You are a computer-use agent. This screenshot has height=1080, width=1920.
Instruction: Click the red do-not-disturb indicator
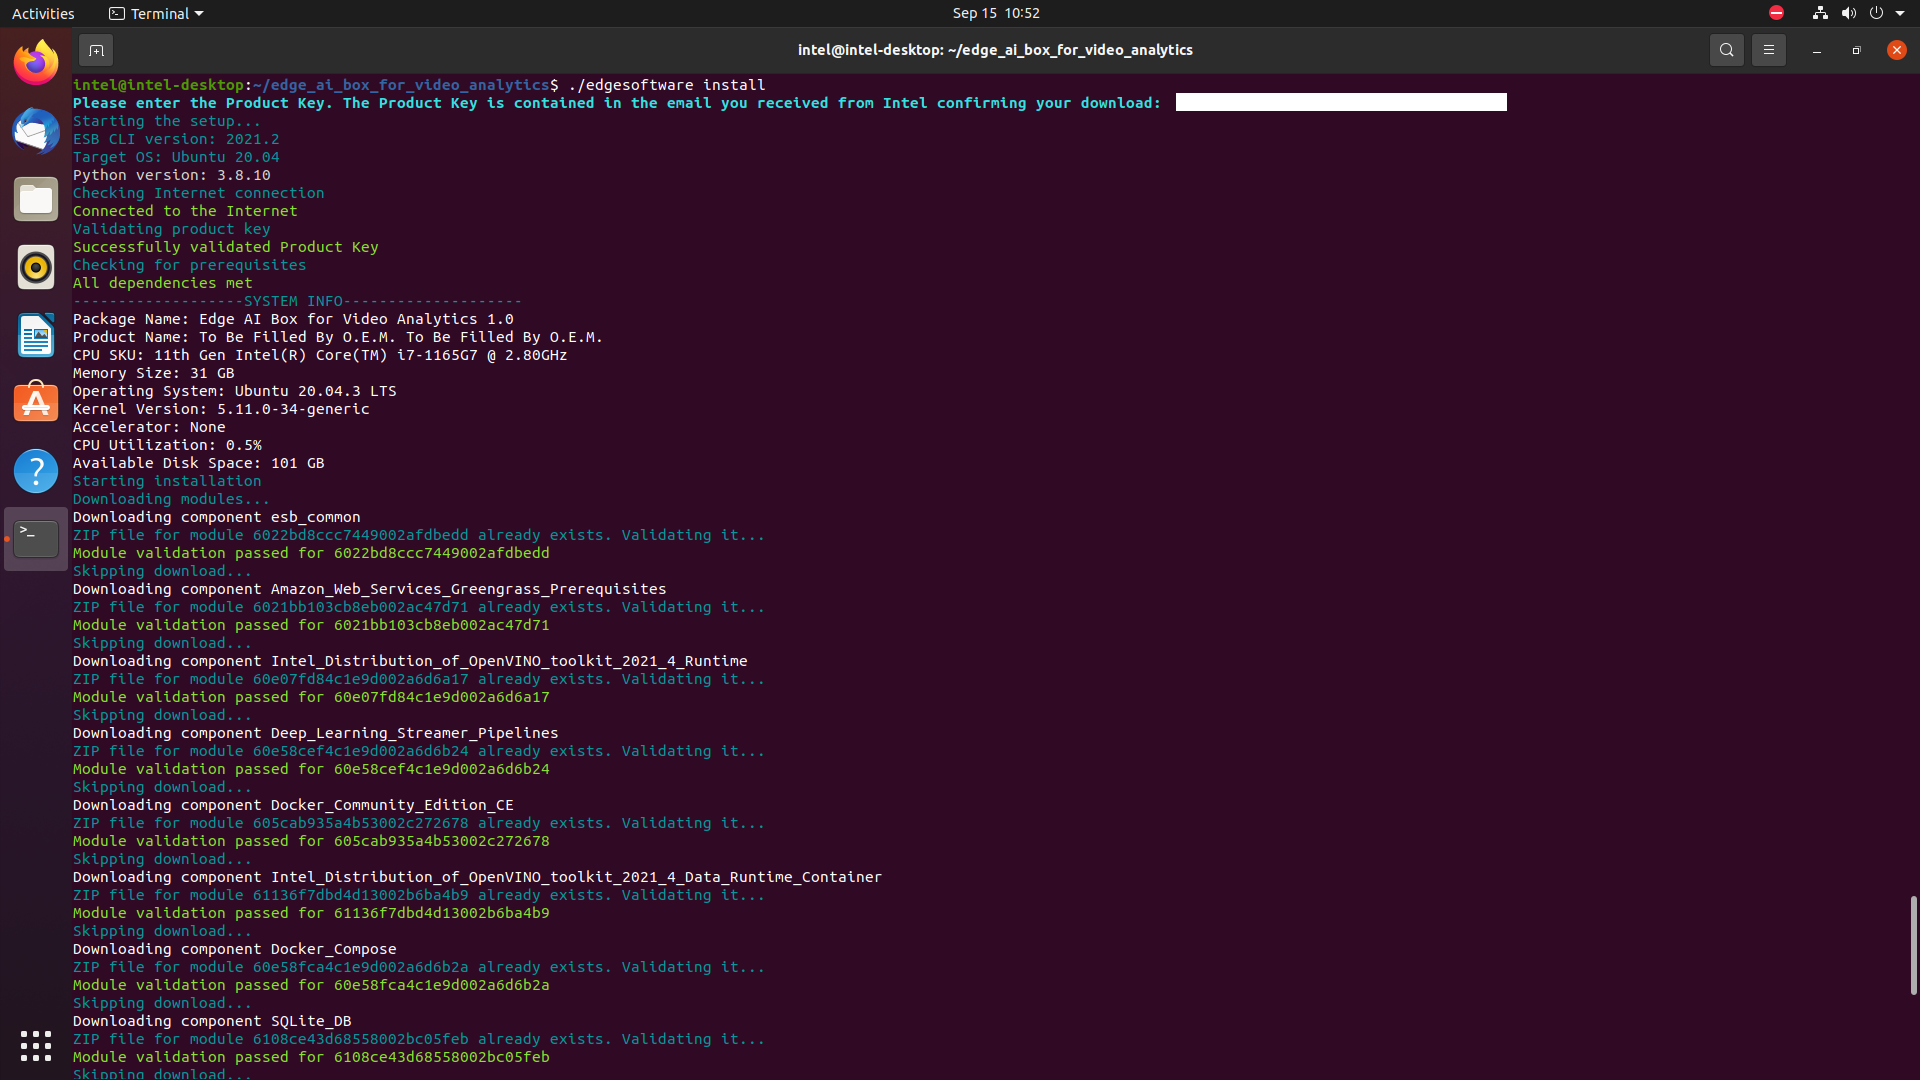[x=1776, y=13]
